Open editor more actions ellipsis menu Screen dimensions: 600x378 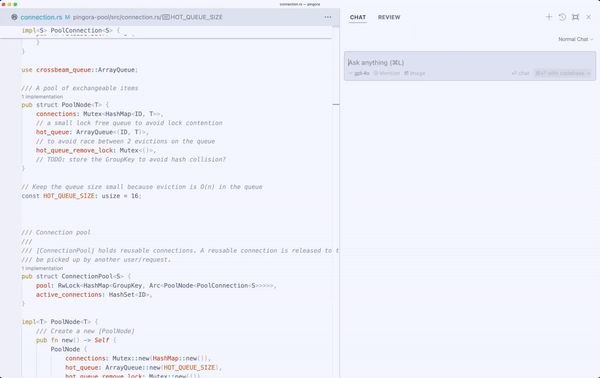click(328, 17)
